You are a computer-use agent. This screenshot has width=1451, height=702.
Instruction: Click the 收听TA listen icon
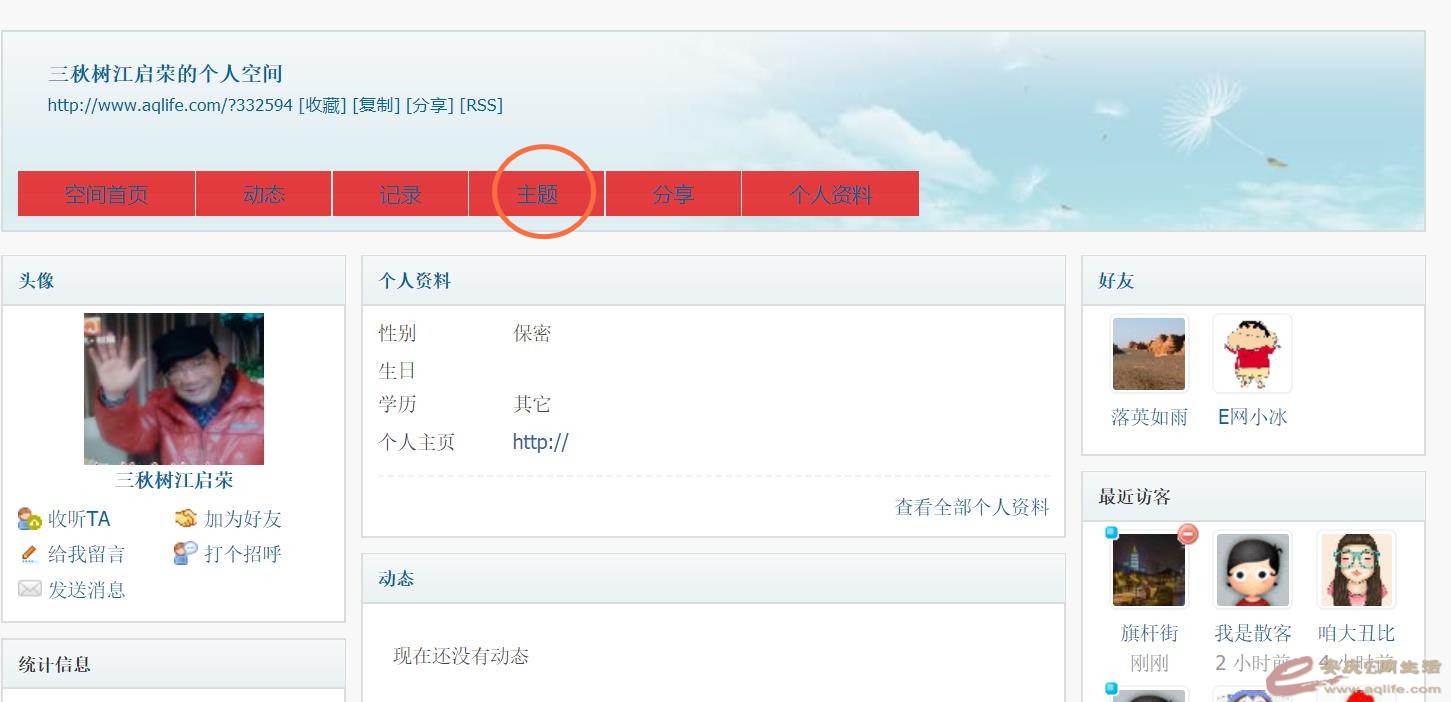30,519
